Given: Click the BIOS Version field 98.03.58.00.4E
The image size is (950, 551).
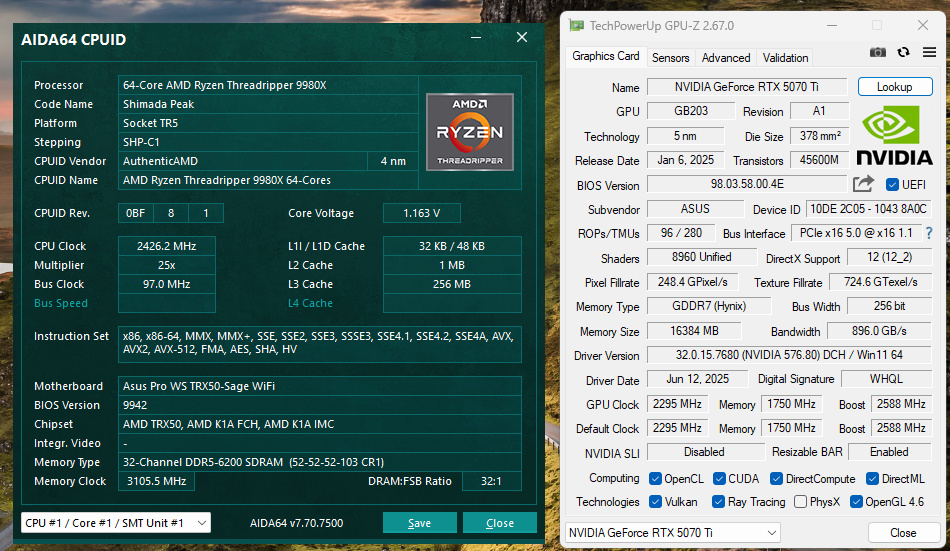Looking at the screenshot, I should pyautogui.click(x=746, y=184).
